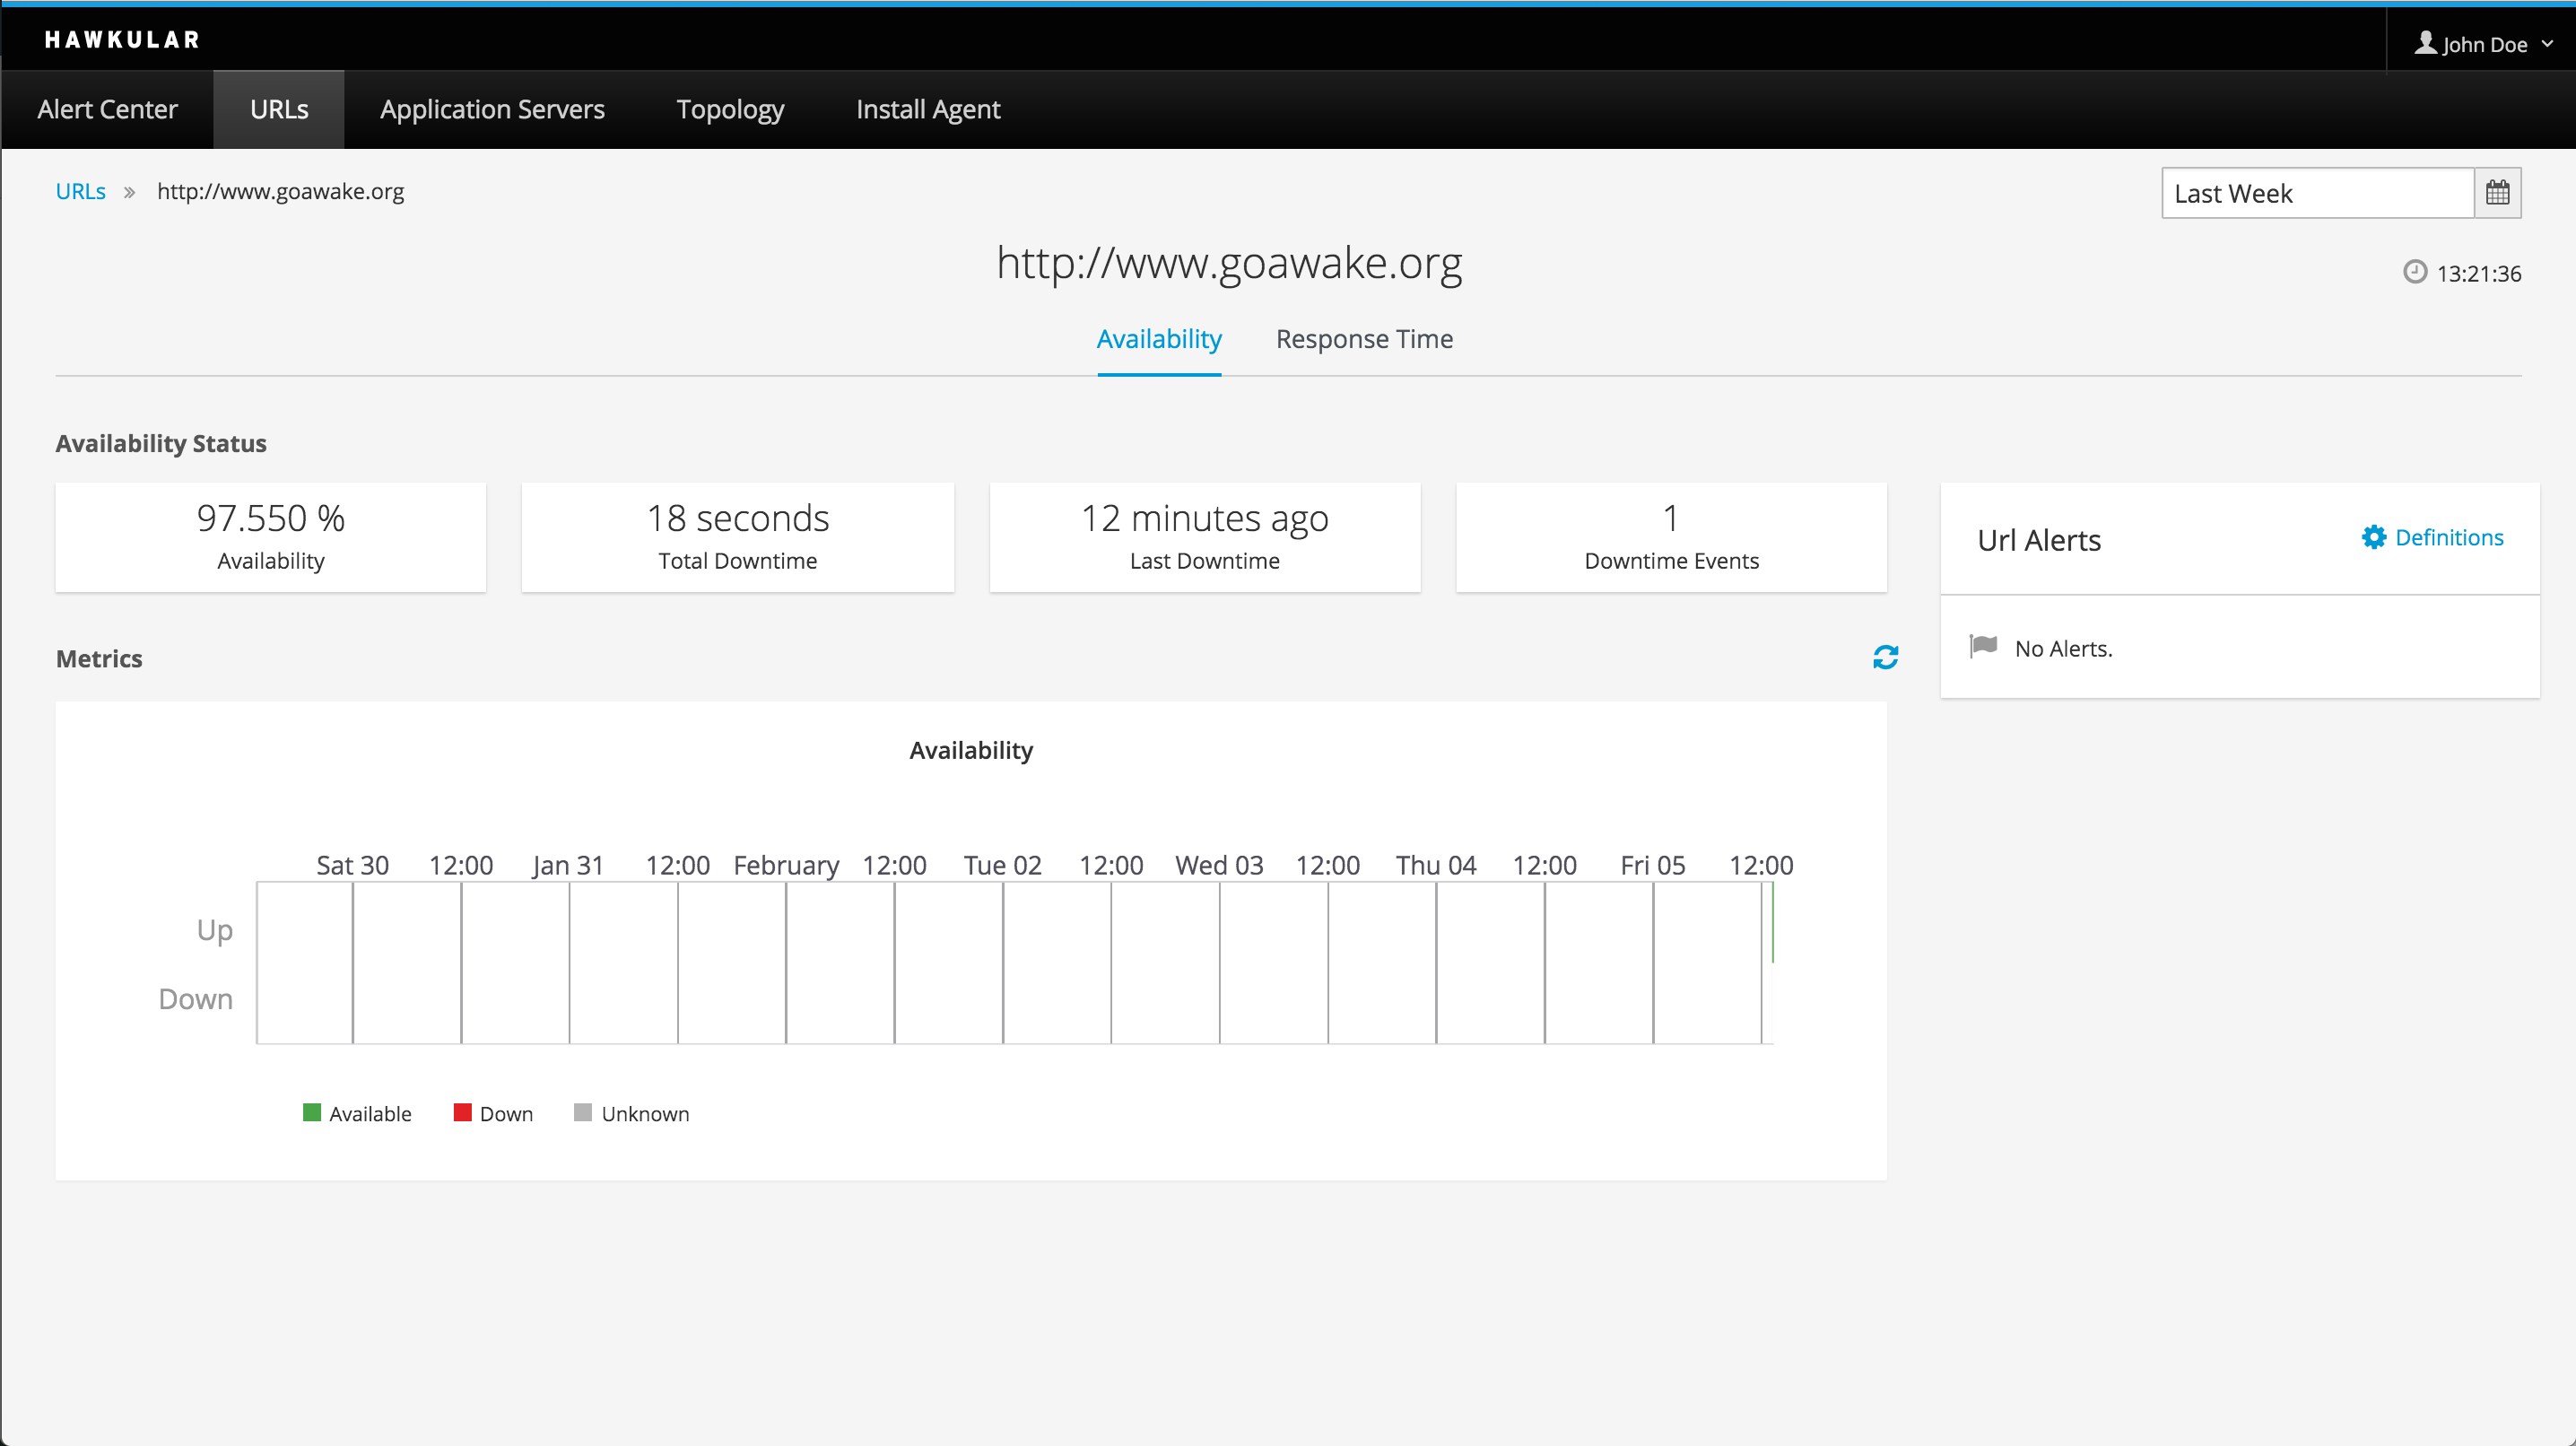Toggle the grey Unknown legend item

(583, 1113)
